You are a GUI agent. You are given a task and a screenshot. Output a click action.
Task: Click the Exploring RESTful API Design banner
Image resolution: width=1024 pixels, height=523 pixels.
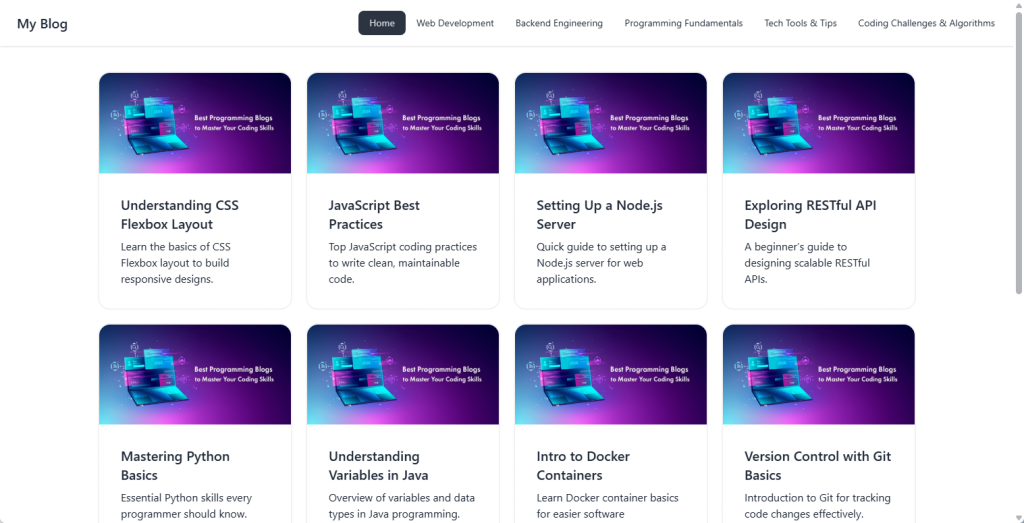point(819,123)
